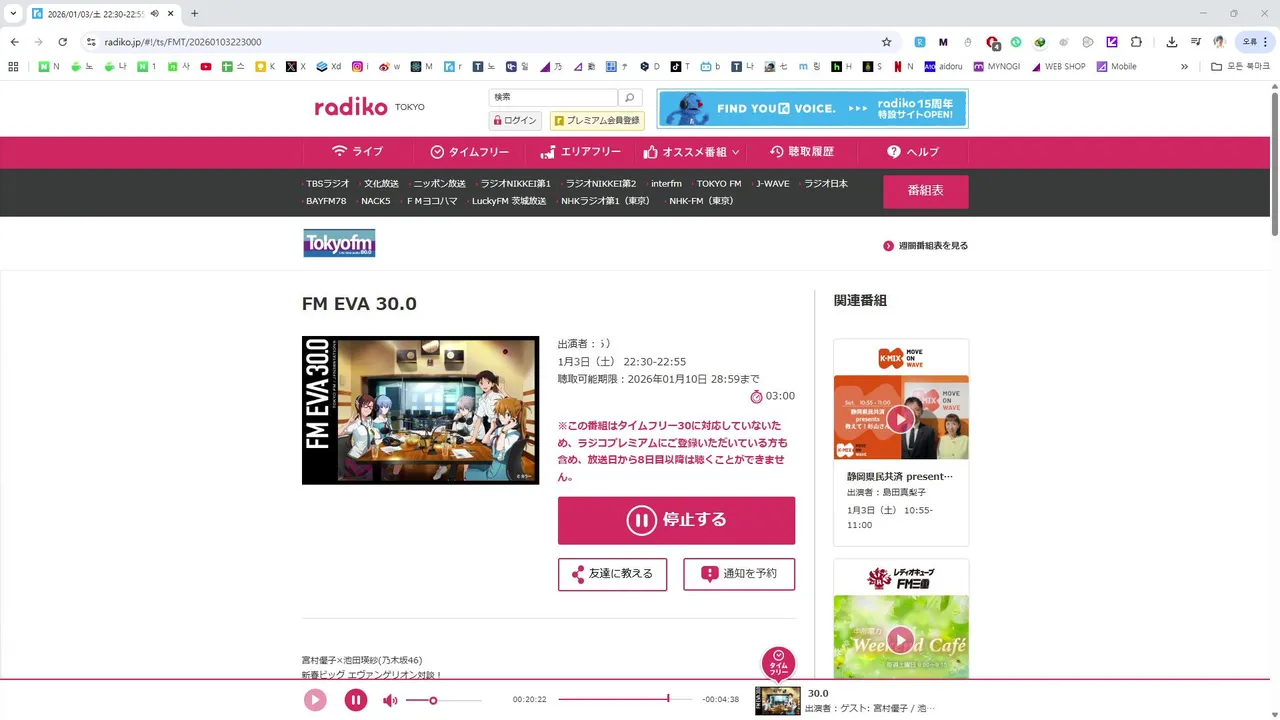Bookmark this page with star icon
This screenshot has width=1280, height=720.
[886, 42]
